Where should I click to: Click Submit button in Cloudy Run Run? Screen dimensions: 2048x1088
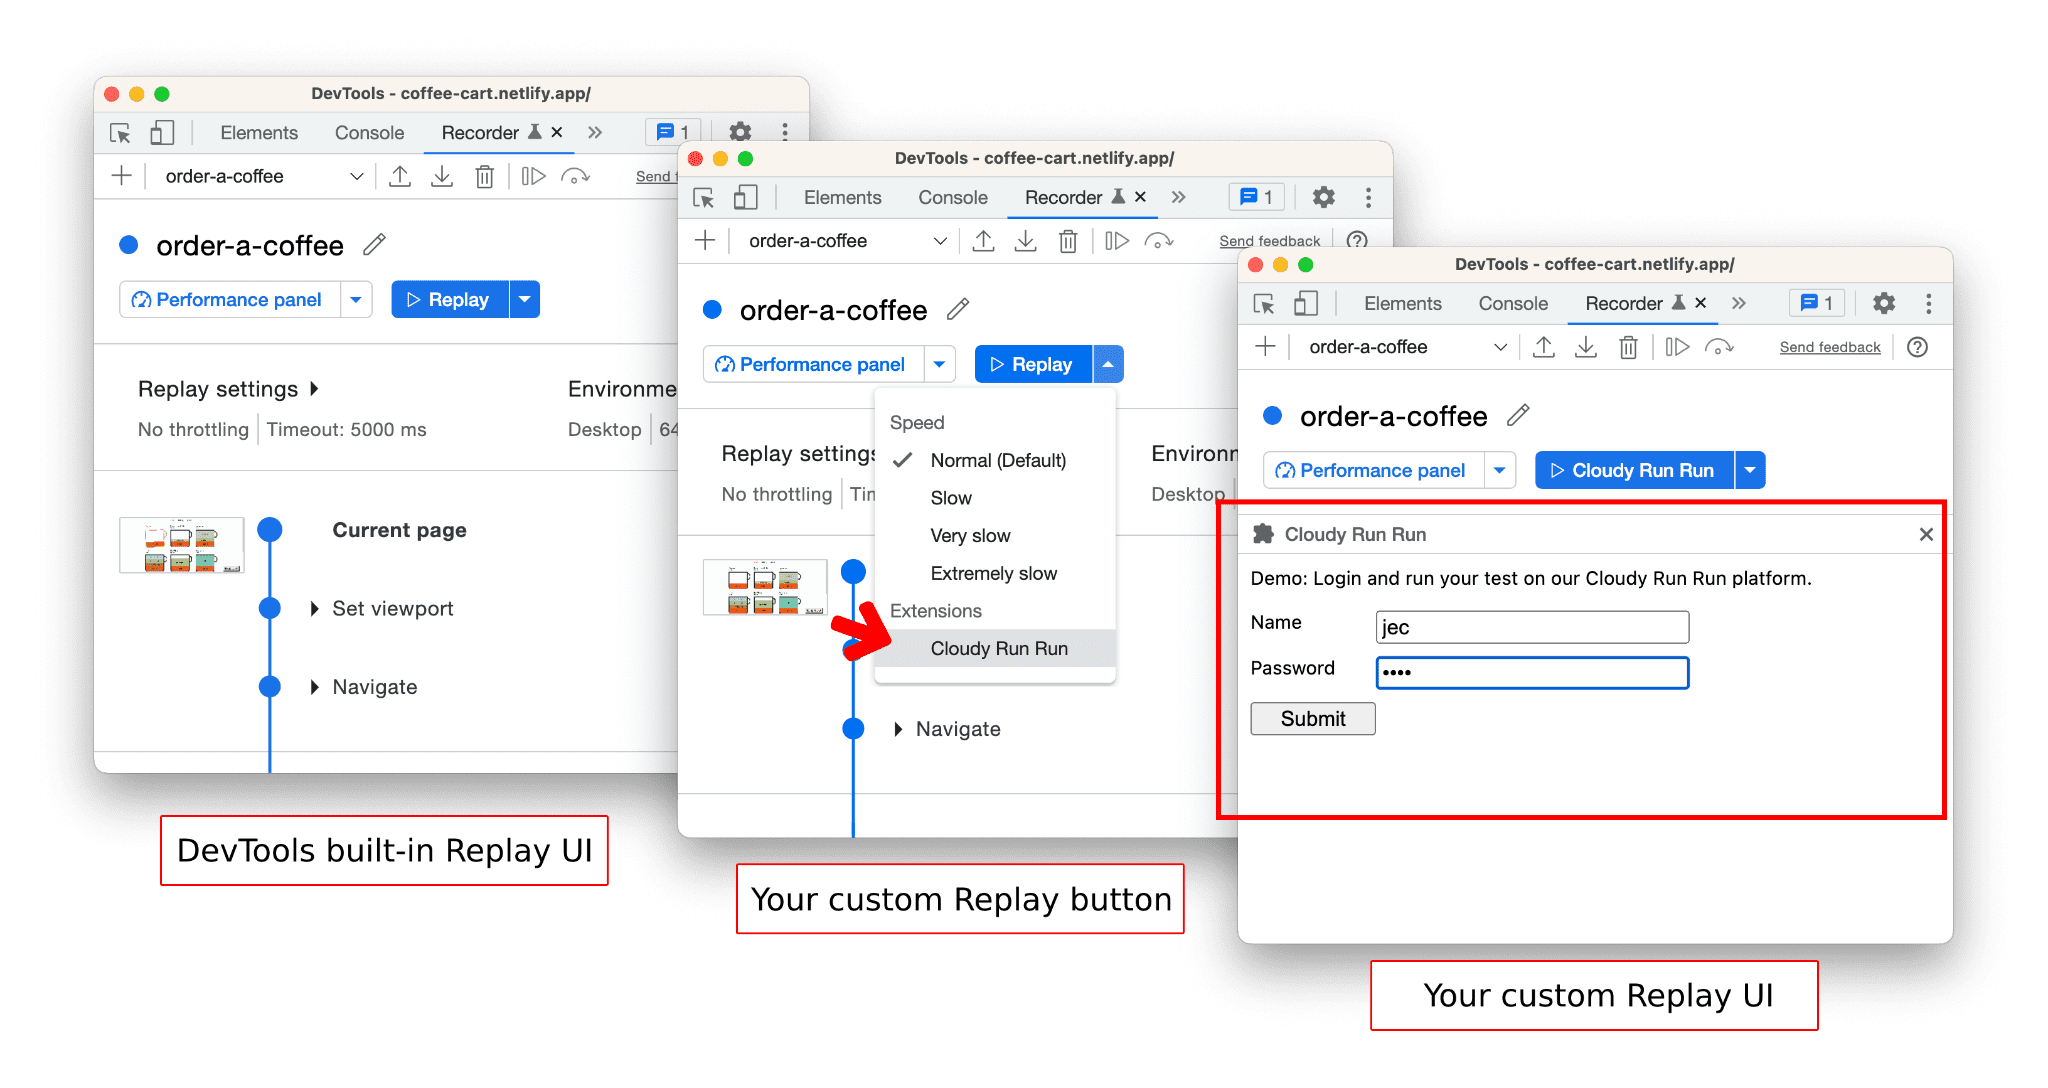(x=1310, y=719)
